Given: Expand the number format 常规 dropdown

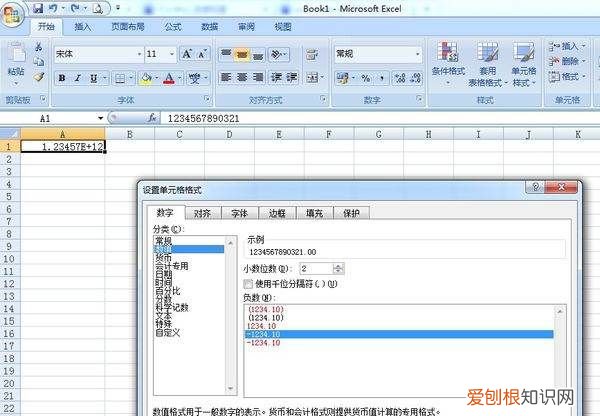Looking at the screenshot, I should click(418, 54).
